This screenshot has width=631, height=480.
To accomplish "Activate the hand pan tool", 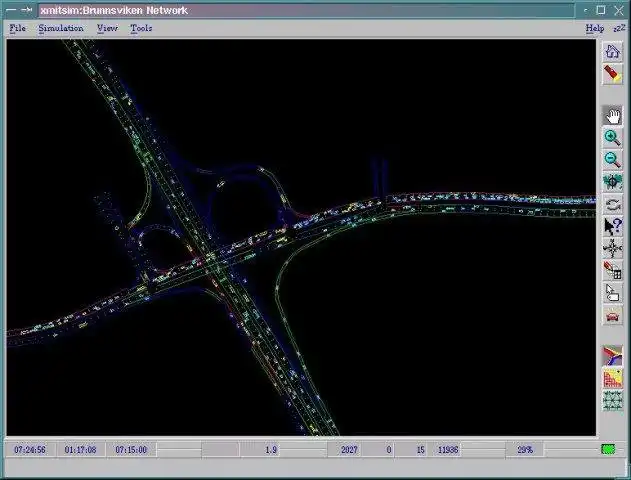I will point(612,116).
